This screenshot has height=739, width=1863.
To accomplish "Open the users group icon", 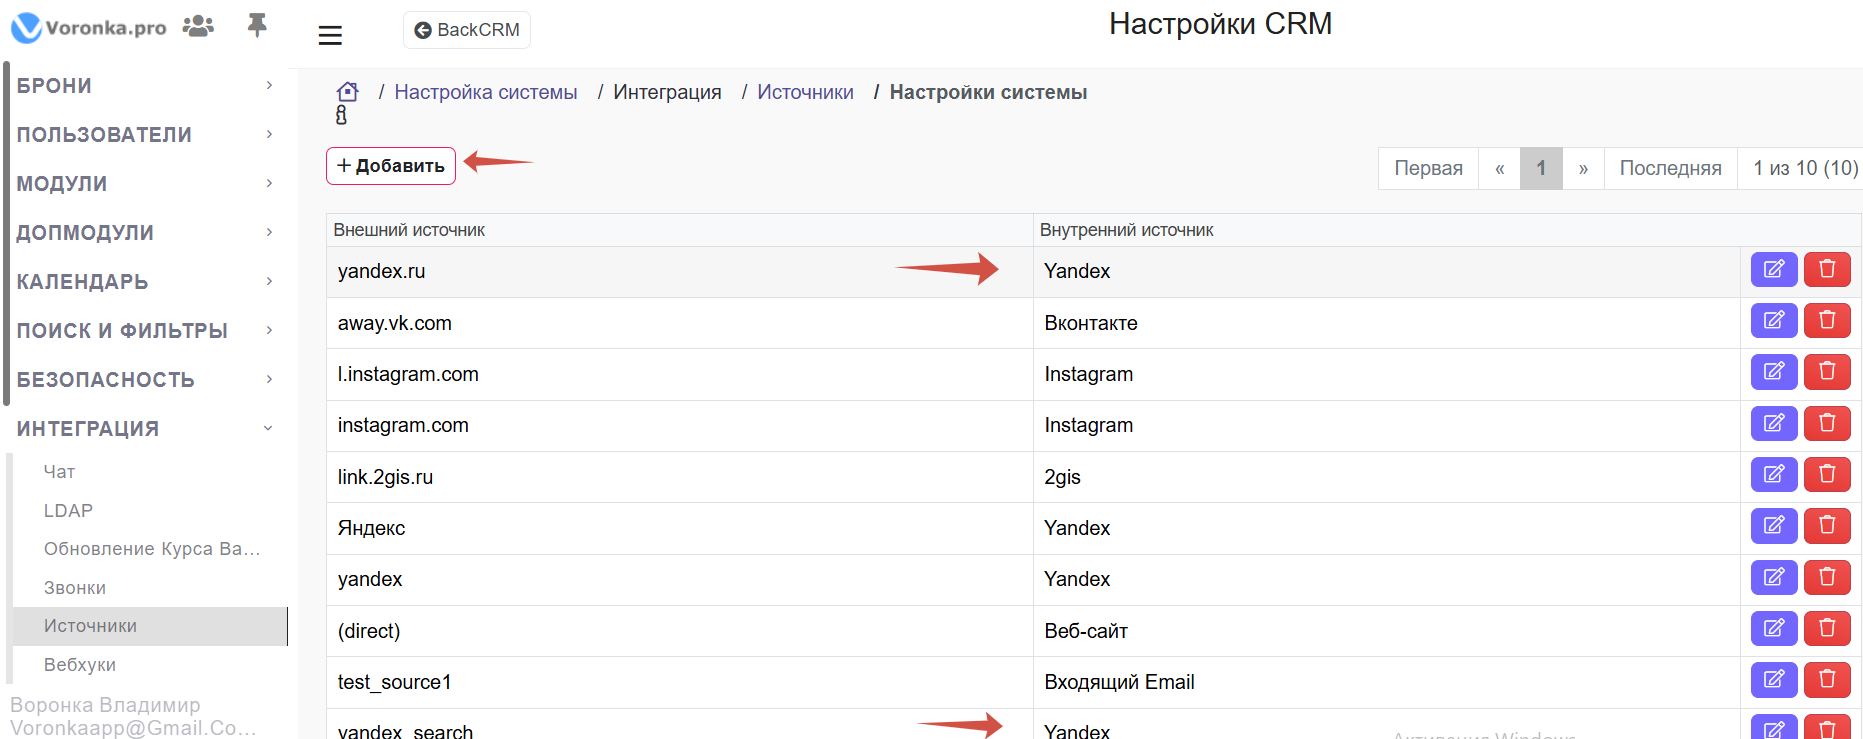I will pyautogui.click(x=198, y=26).
